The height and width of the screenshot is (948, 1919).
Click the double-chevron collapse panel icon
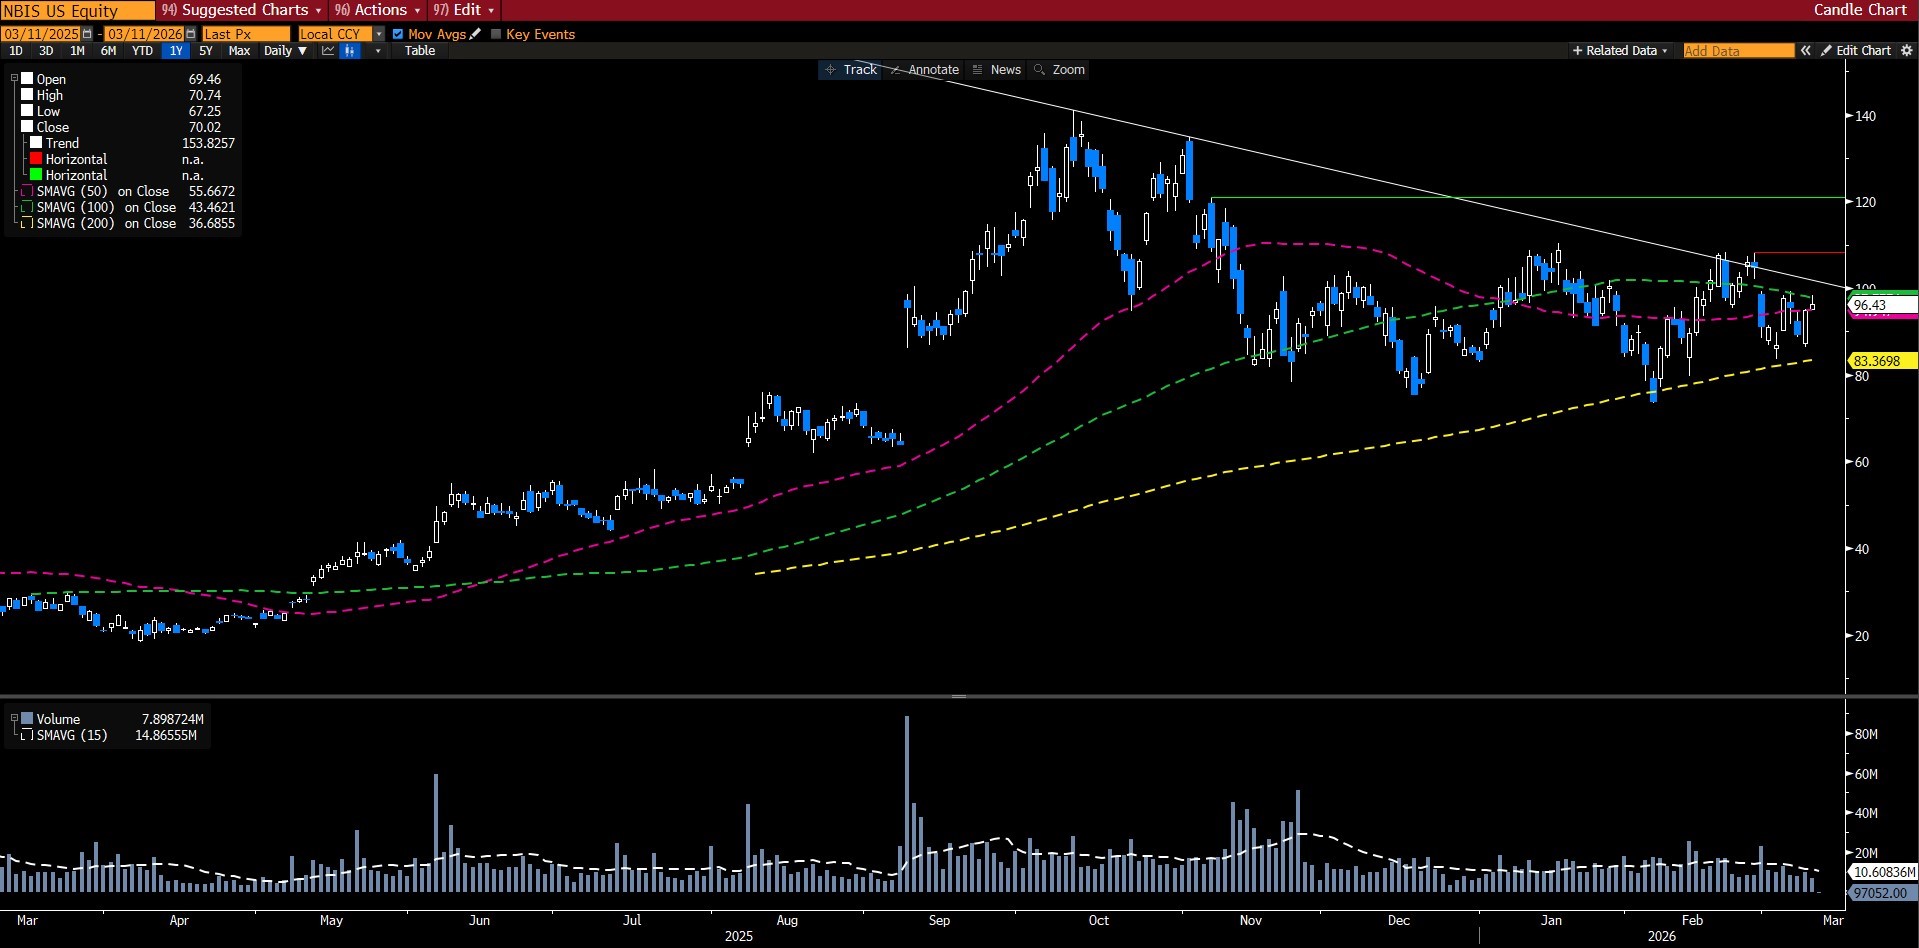(x=1806, y=51)
